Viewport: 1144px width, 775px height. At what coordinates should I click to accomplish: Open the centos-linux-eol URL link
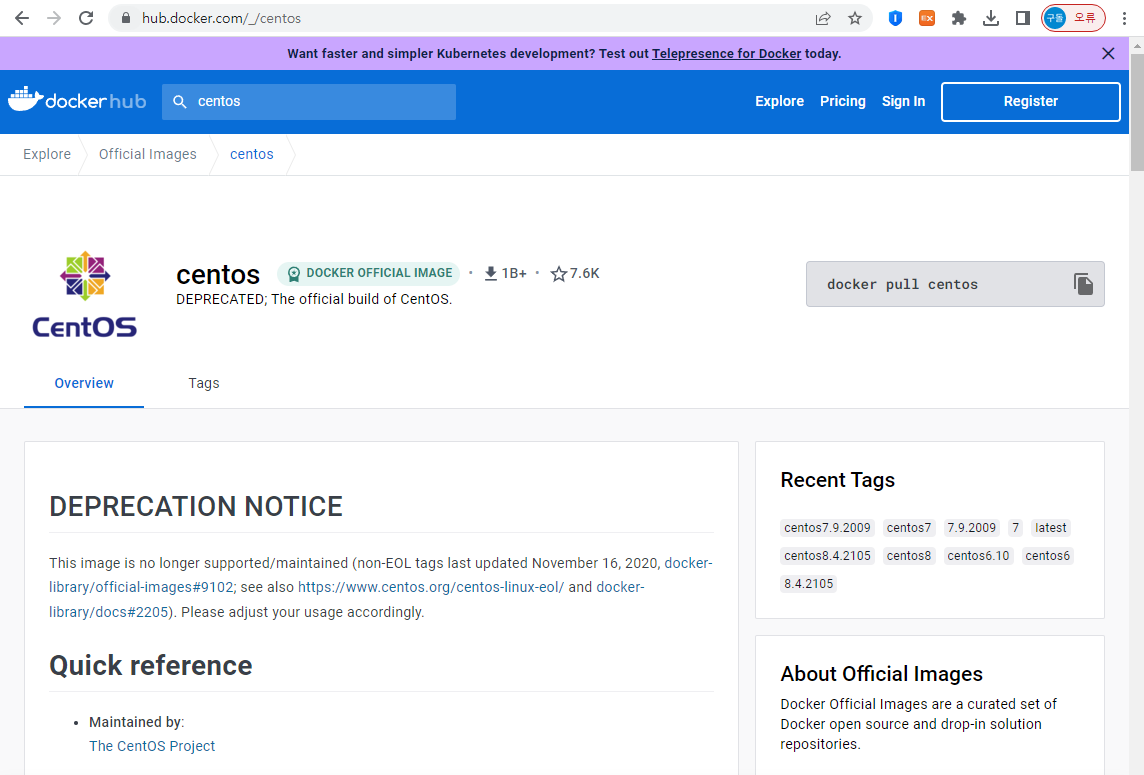[x=431, y=587]
